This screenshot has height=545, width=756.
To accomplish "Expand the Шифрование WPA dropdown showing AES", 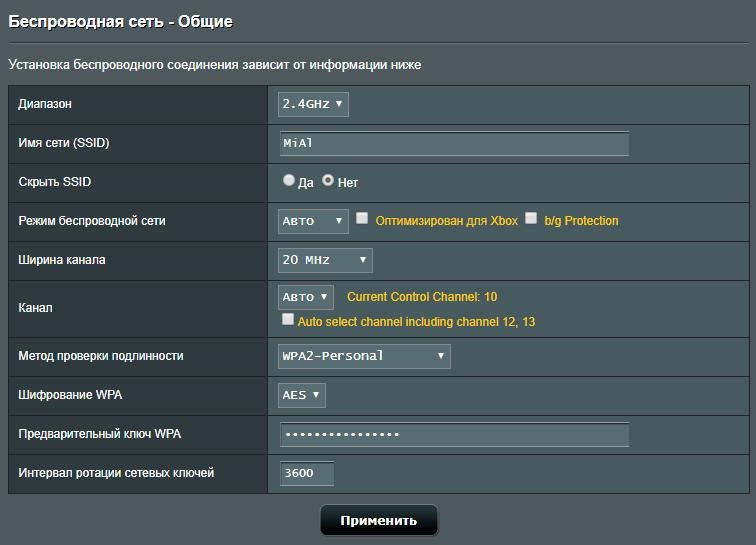I will coord(302,395).
